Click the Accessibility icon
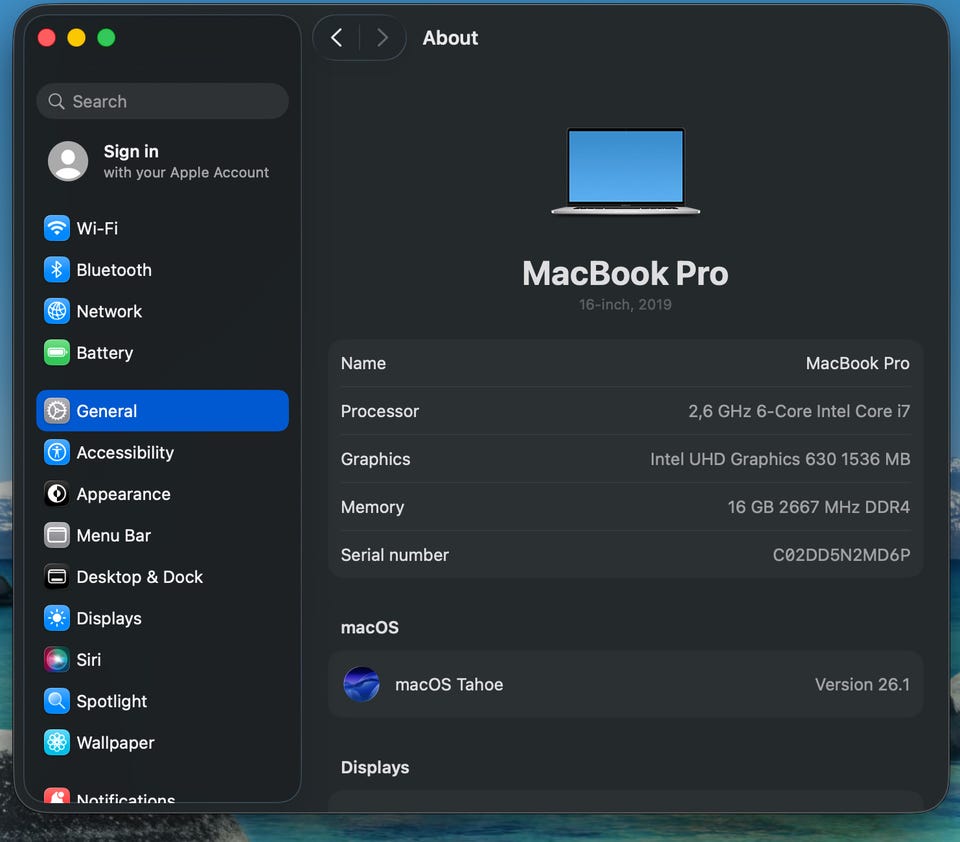 pos(57,452)
